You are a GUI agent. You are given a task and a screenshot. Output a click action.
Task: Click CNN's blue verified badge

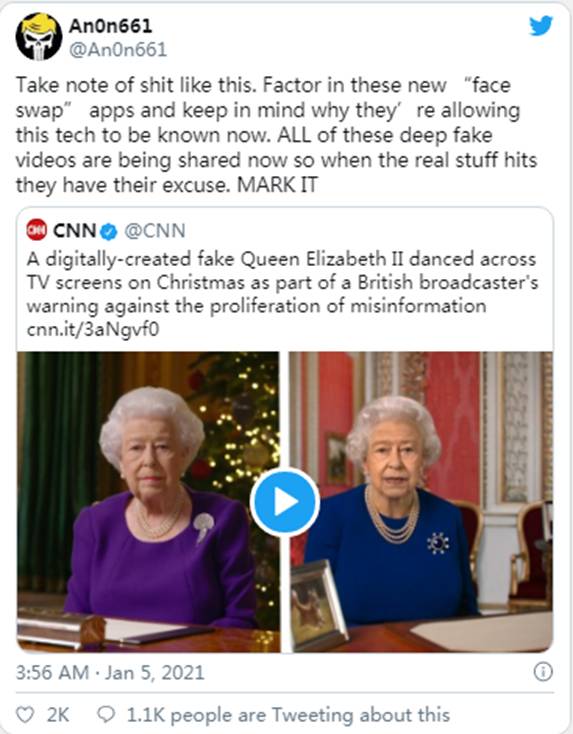point(109,231)
